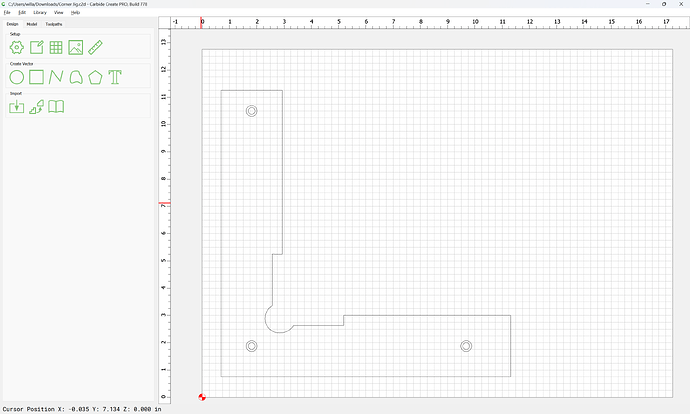Screen dimensions: 690x414
Task: Open the grid settings icon
Action: (x=56, y=48)
